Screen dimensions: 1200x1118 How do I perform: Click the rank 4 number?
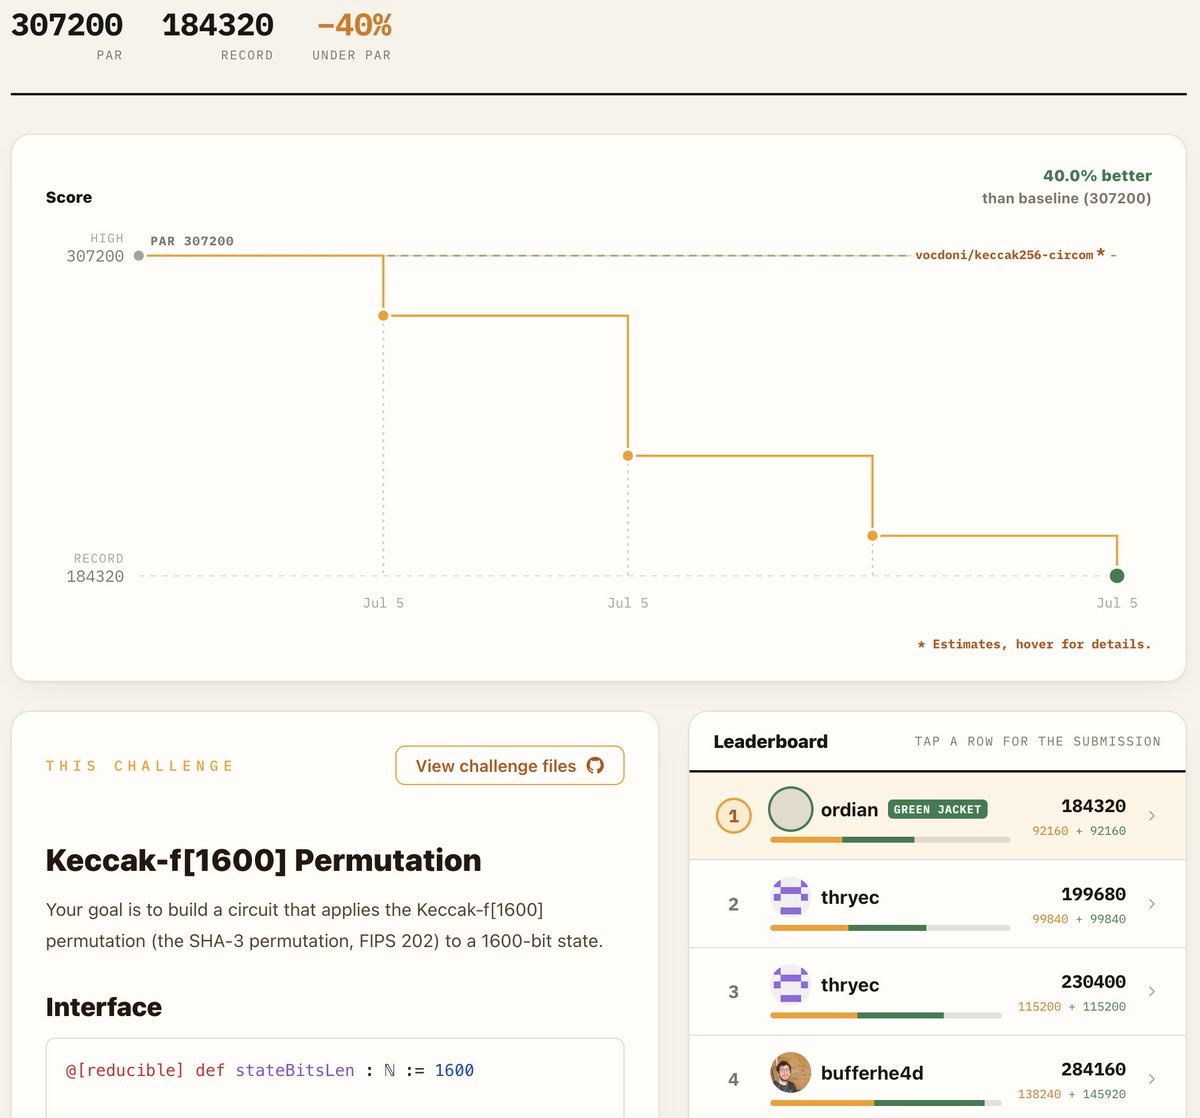pyautogui.click(x=733, y=1080)
